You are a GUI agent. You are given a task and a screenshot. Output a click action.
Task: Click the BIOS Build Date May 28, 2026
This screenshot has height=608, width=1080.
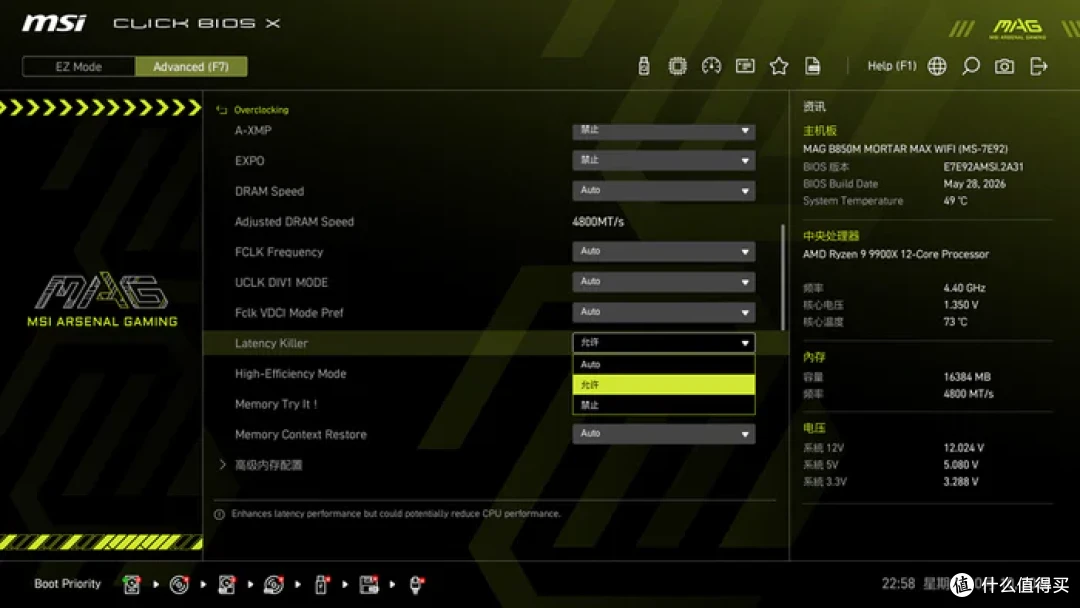[975, 184]
